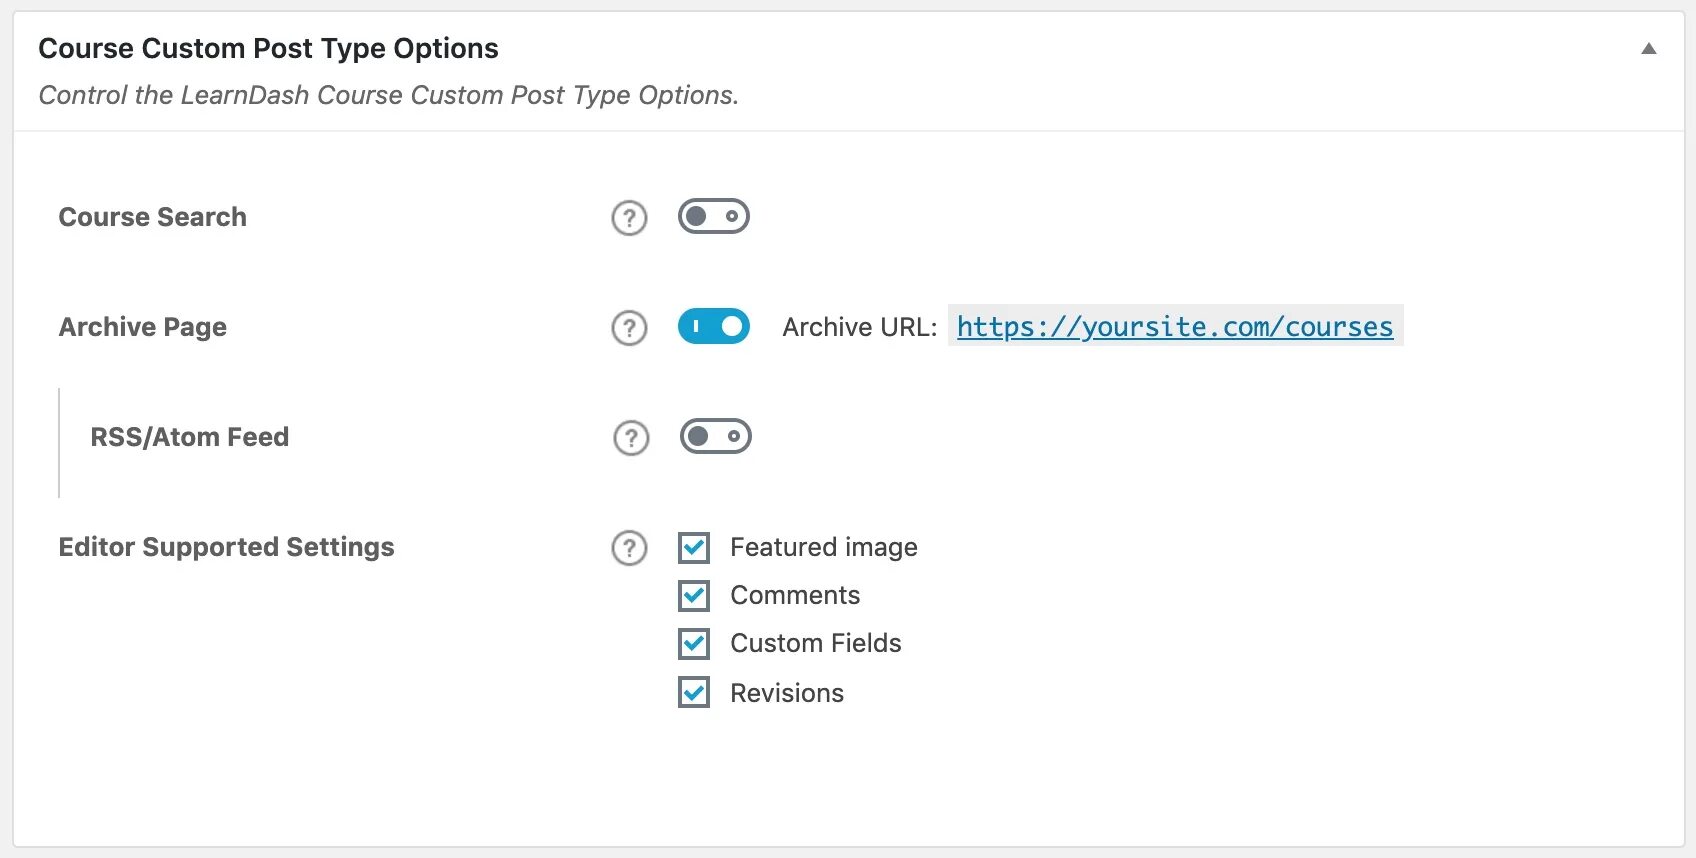Open help for RSS/Atom Feed
Viewport: 1696px width, 858px height.
click(631, 438)
